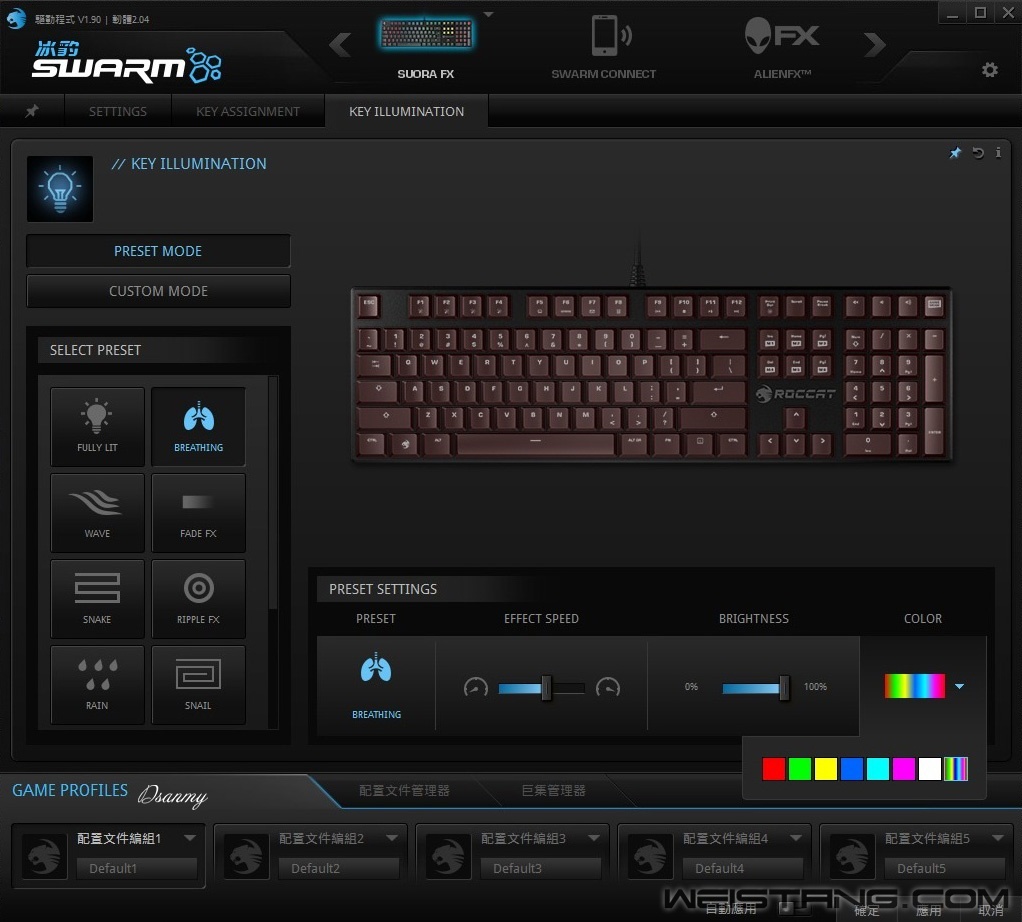Screen dimensions: 1022x922
Task: Select the Breathing preset in the preset list
Action: pyautogui.click(x=198, y=427)
